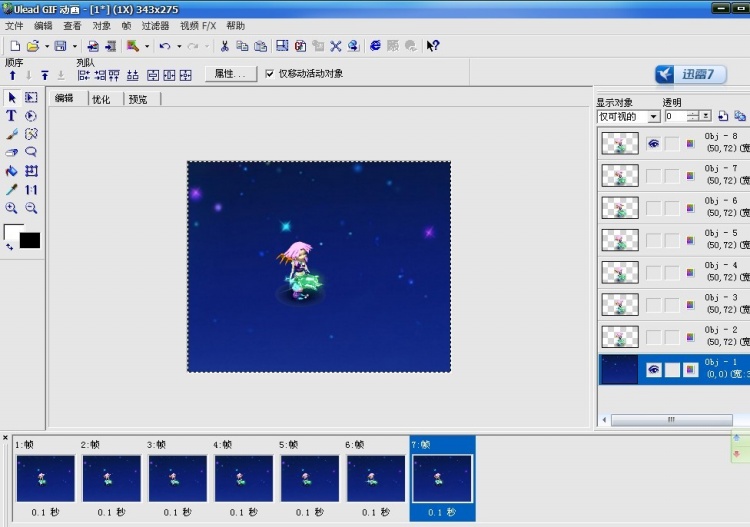Select the Obj - 5 thumbnail in object list

coord(620,240)
